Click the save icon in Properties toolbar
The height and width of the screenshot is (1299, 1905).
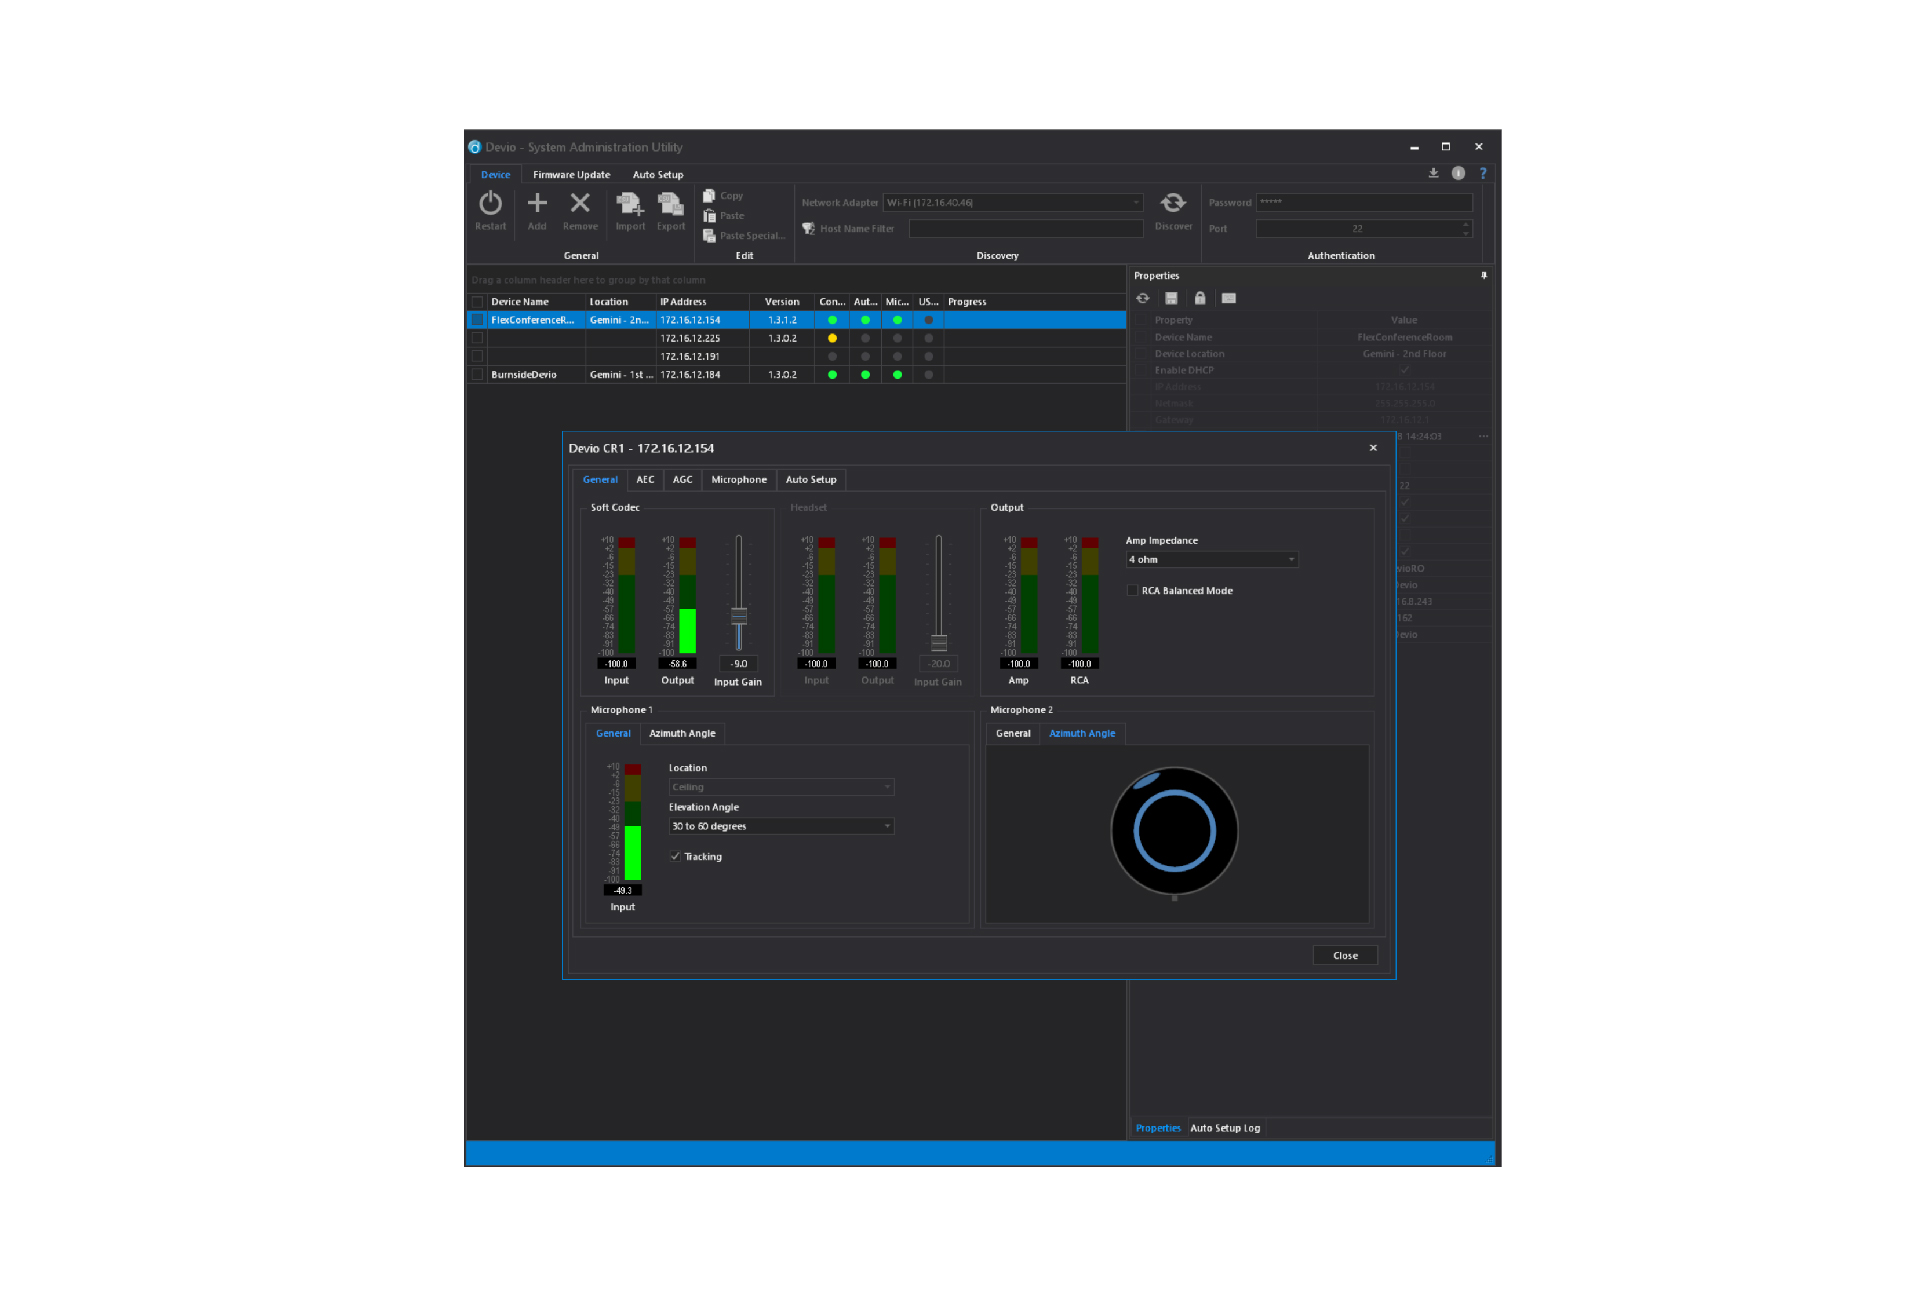pyautogui.click(x=1171, y=298)
